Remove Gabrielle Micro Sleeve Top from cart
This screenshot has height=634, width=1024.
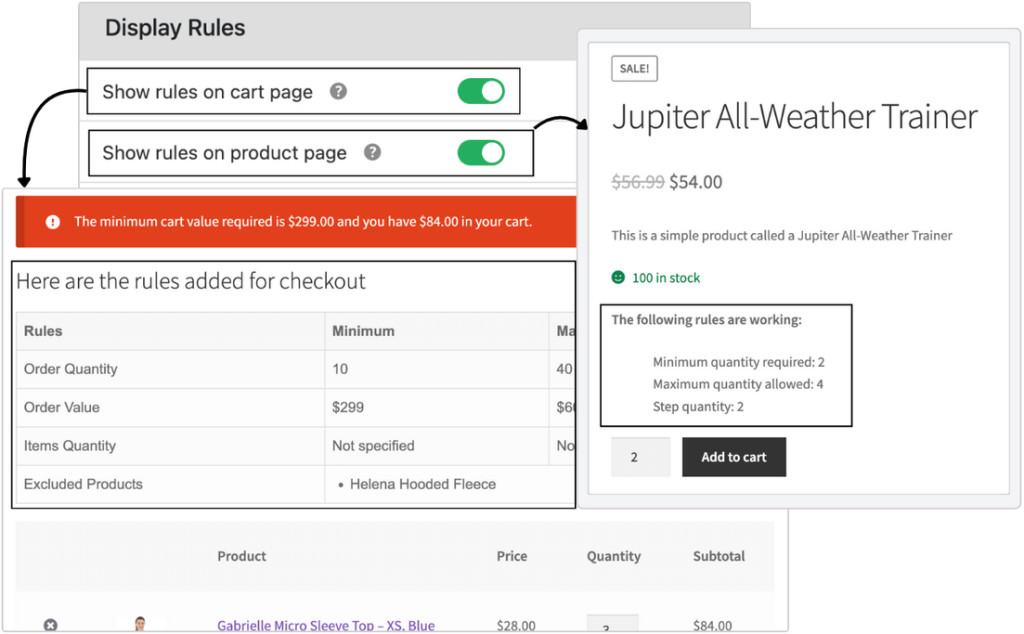50,625
